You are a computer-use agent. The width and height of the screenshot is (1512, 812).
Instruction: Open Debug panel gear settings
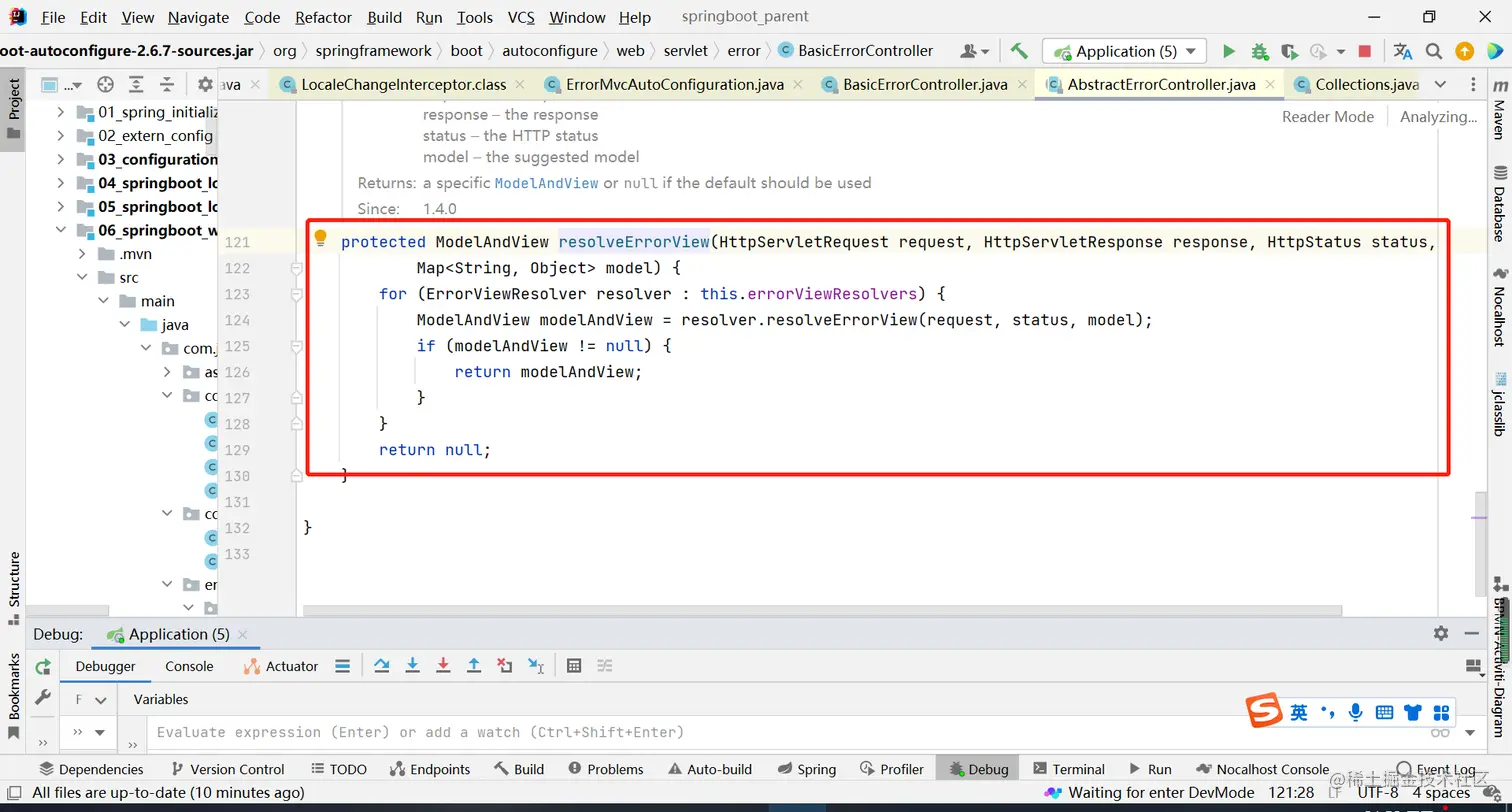[1441, 633]
